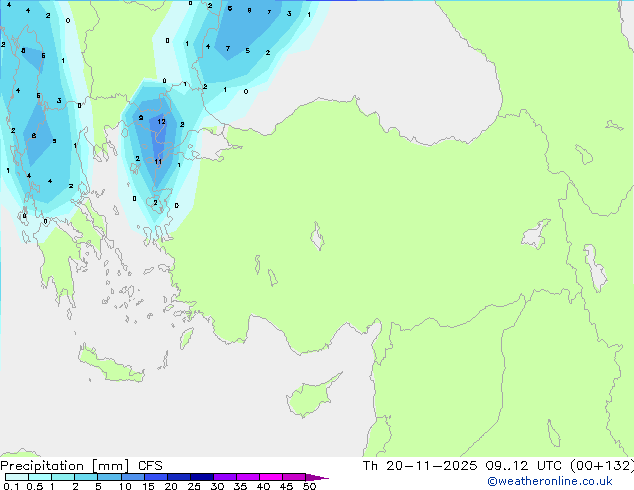
Task: Click the arrow tip at the legend's end above 50
Action: click(x=317, y=477)
